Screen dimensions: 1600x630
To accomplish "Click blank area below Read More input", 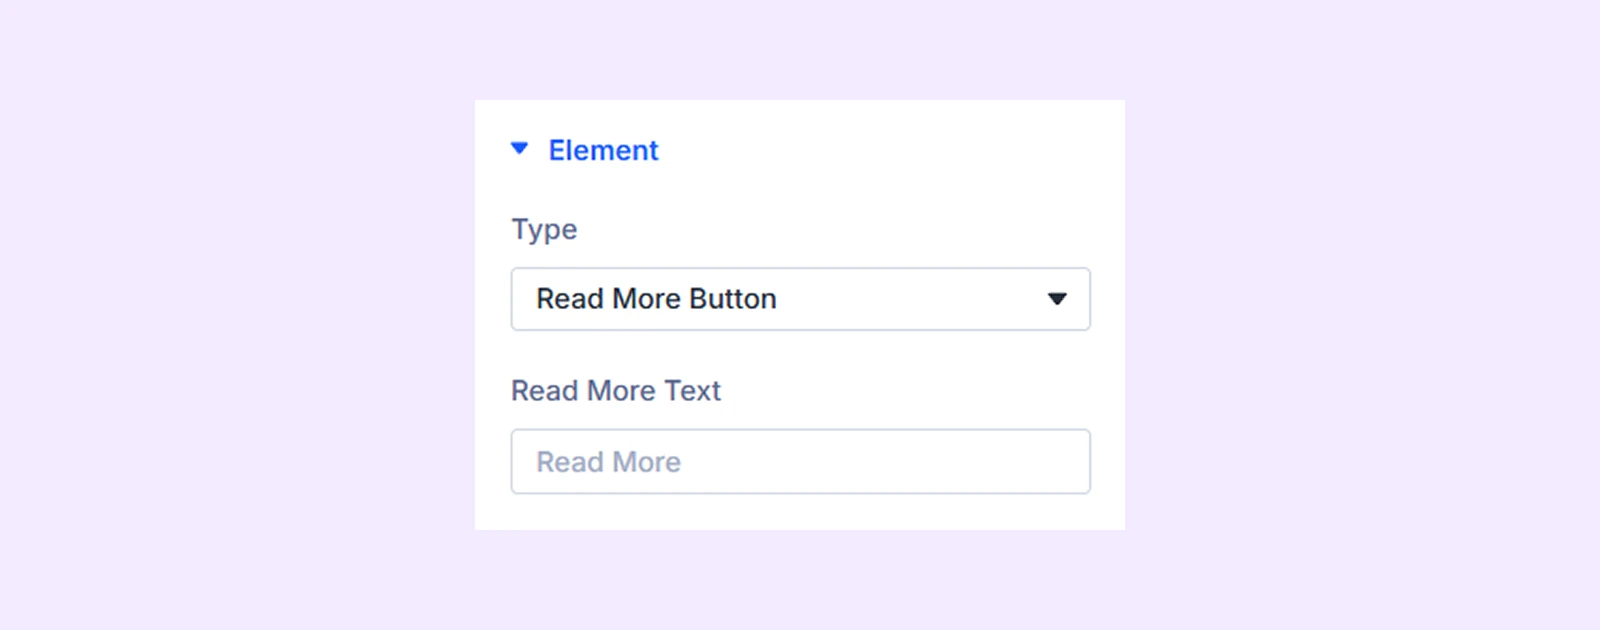I will (x=800, y=512).
